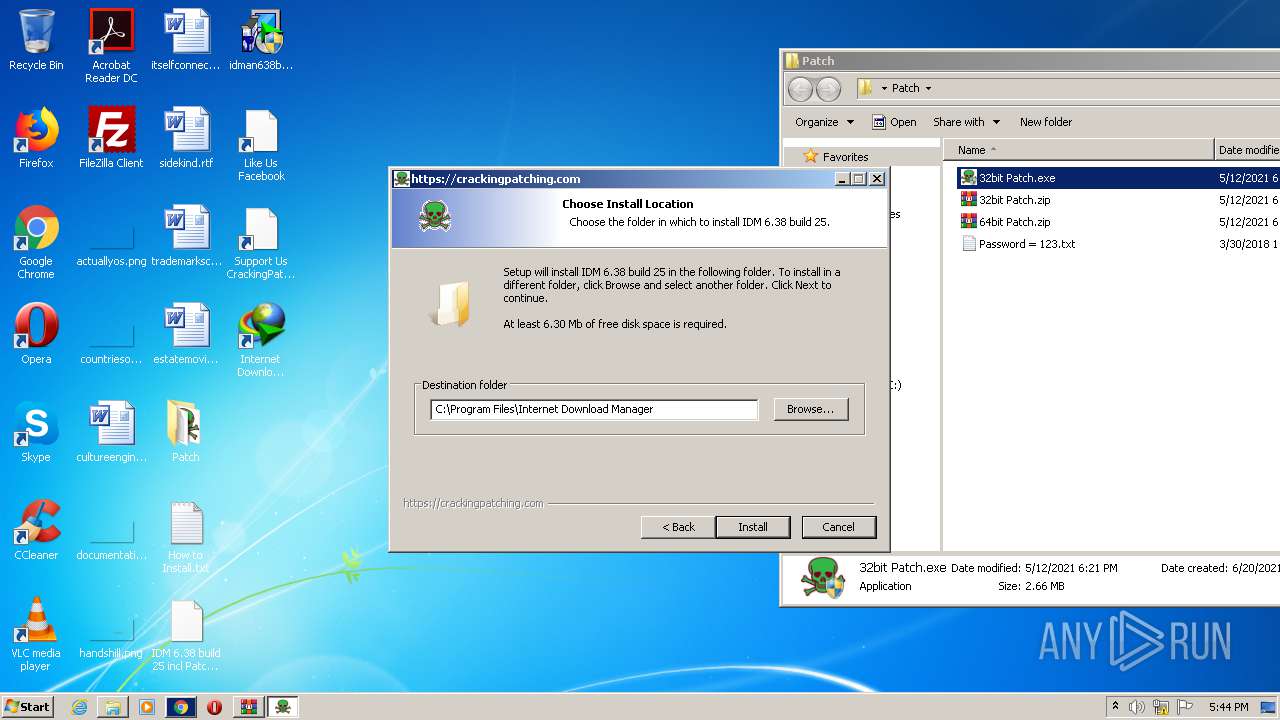Open FileZilla Client desktop shortcut
1280x720 pixels.
tap(111, 138)
